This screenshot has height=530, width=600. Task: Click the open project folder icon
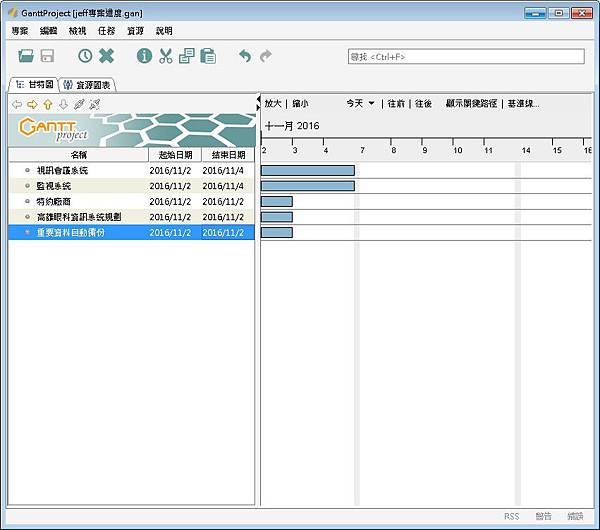pos(26,56)
